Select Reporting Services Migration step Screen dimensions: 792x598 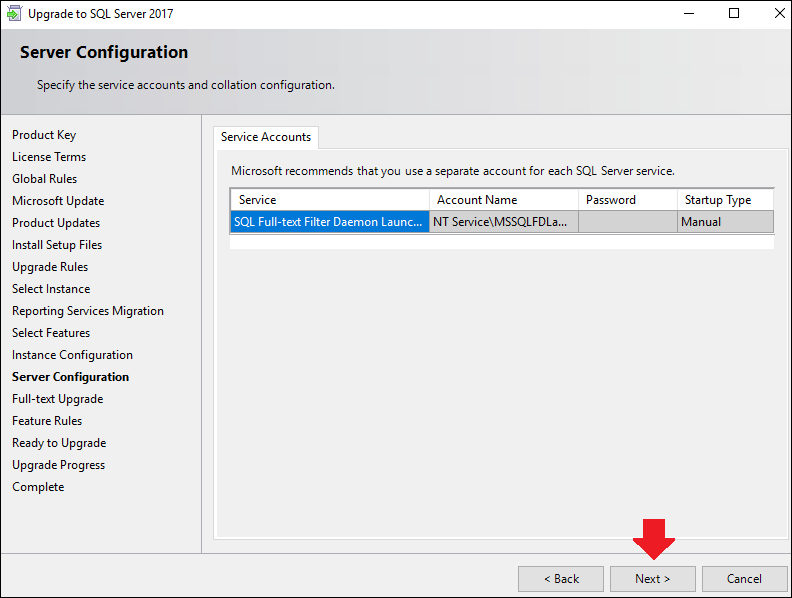point(88,311)
